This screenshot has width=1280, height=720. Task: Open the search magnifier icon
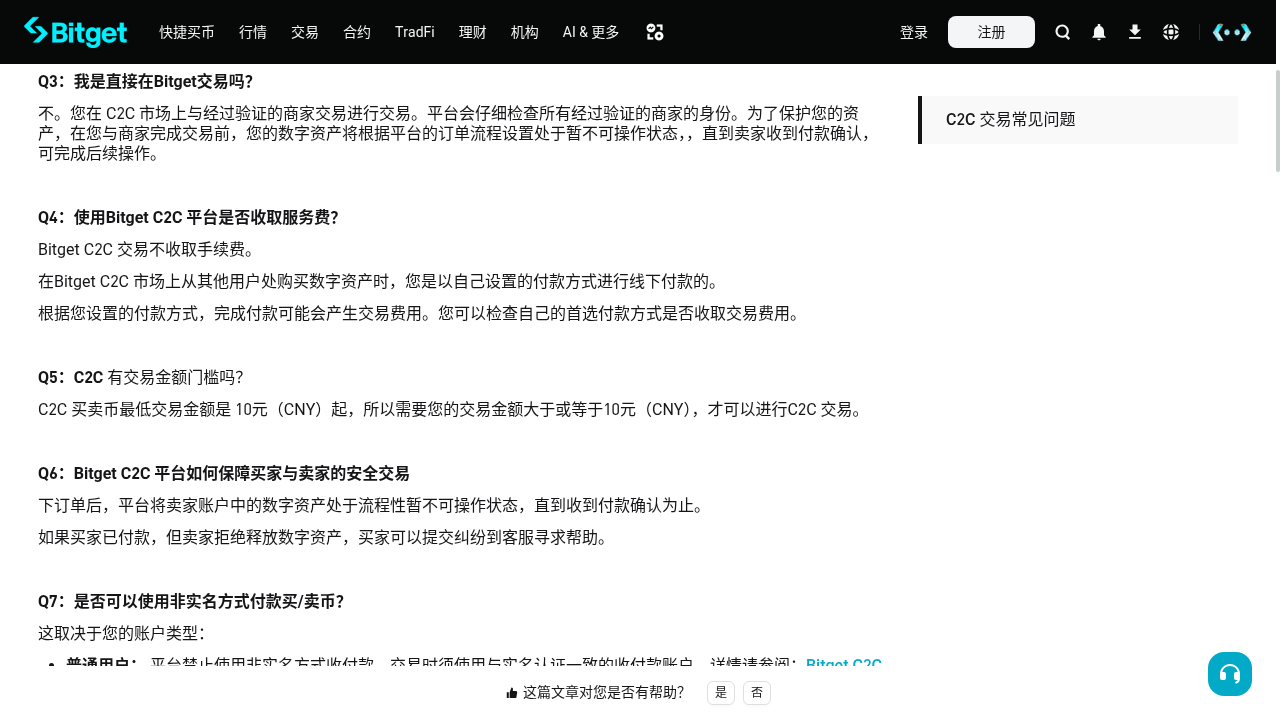[1063, 32]
